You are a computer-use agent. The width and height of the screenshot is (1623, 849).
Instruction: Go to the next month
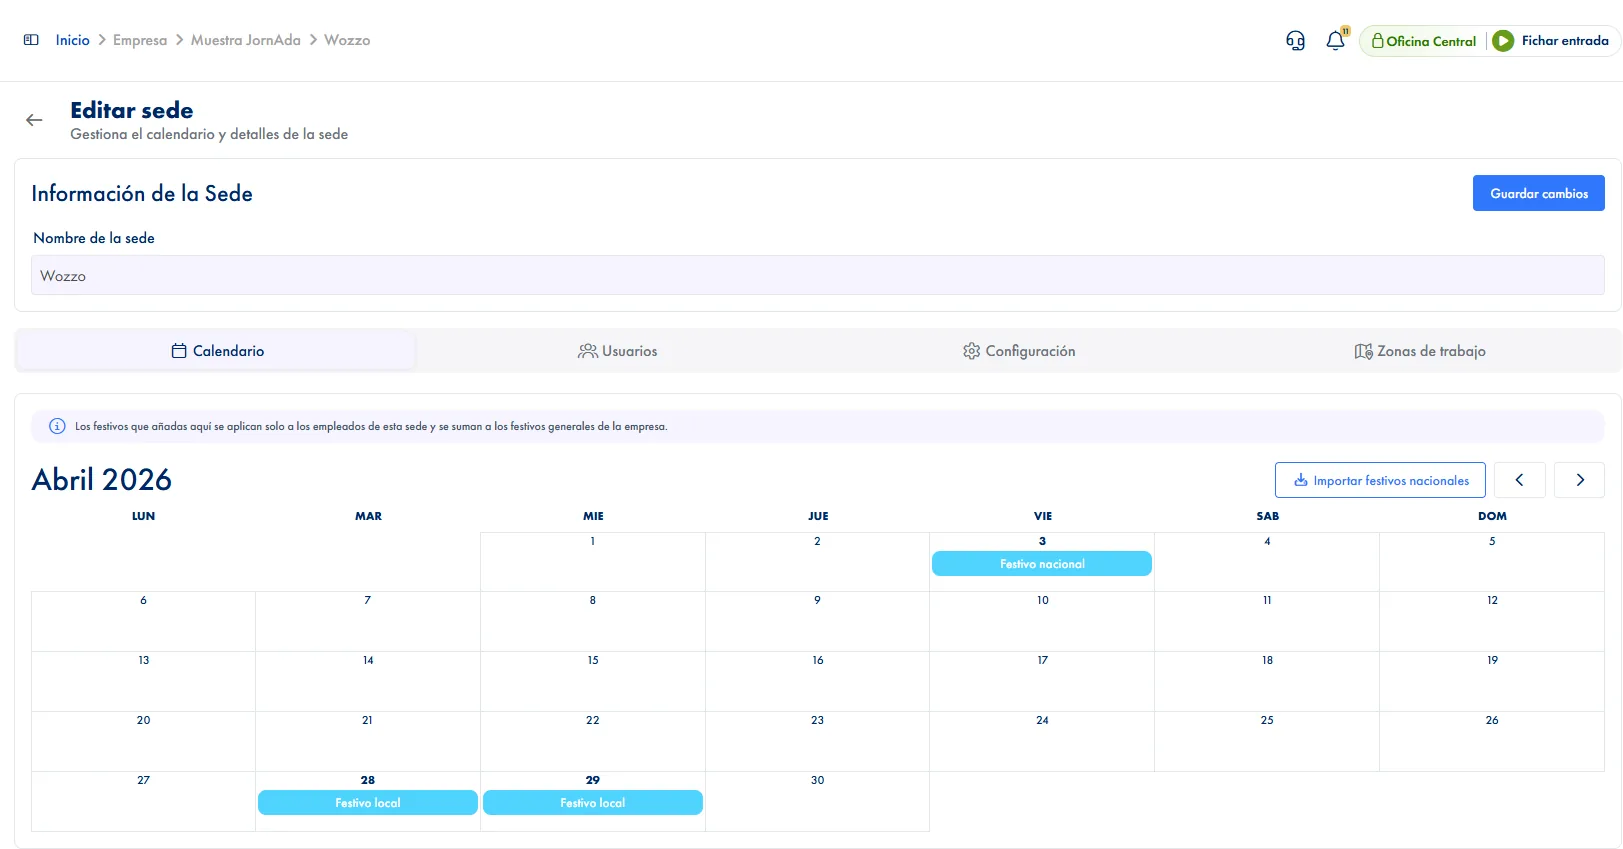coord(1580,480)
